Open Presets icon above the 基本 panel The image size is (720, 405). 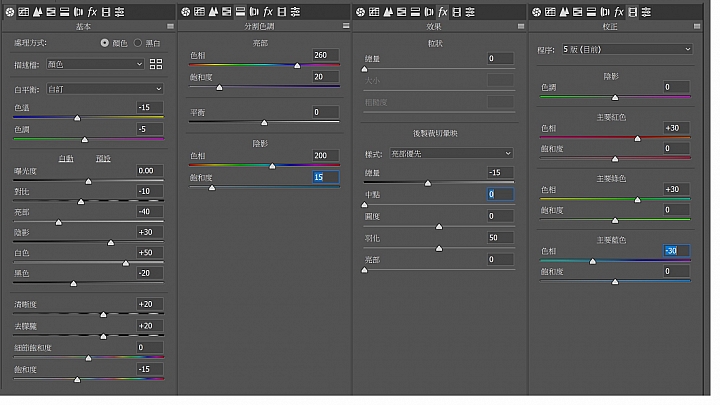[x=119, y=12]
